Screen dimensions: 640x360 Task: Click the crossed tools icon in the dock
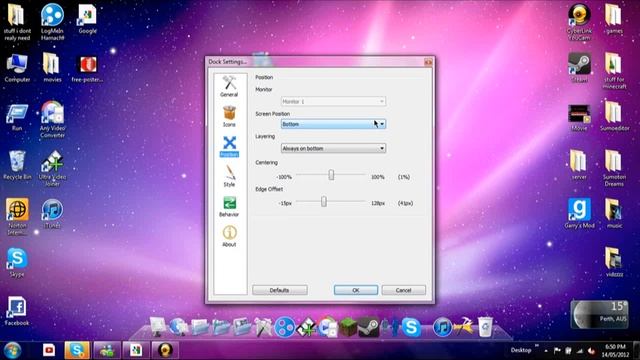point(264,327)
